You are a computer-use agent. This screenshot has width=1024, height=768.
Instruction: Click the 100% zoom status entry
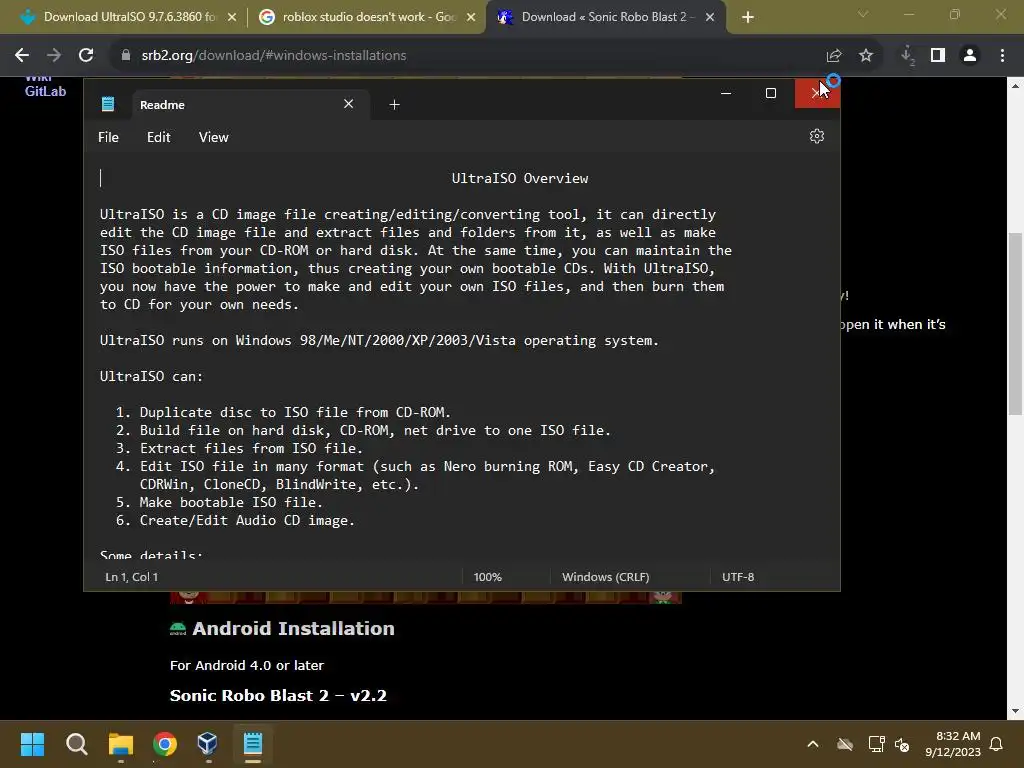click(x=487, y=577)
